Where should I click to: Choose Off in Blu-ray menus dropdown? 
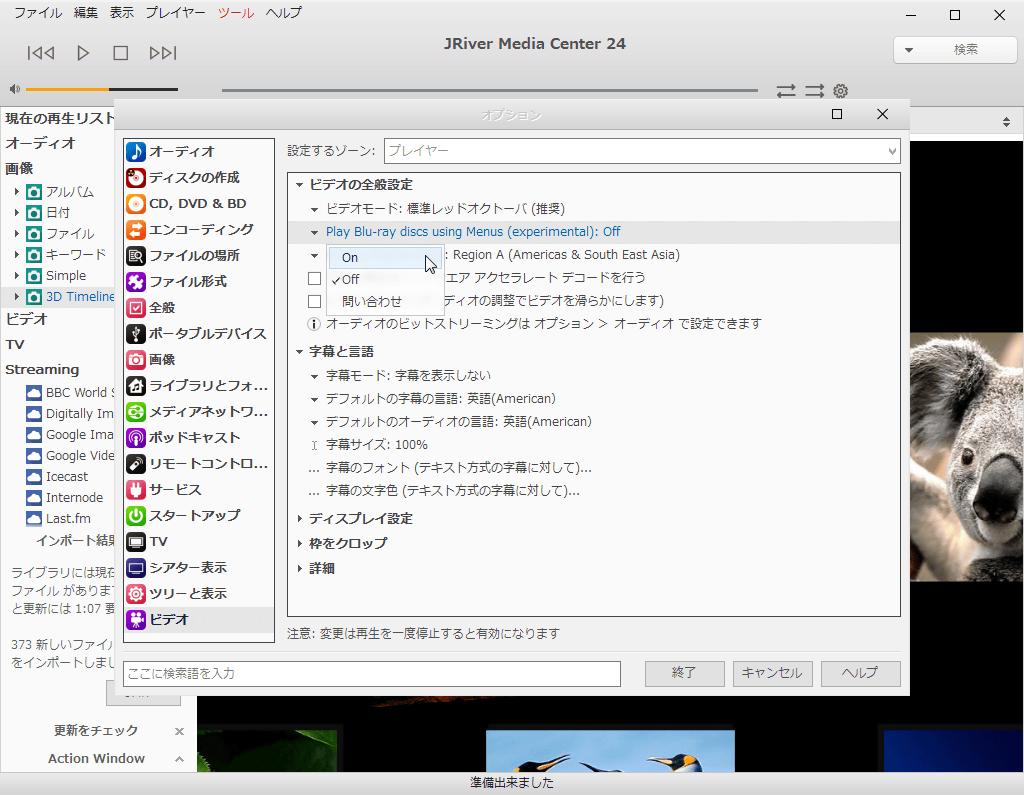[385, 280]
